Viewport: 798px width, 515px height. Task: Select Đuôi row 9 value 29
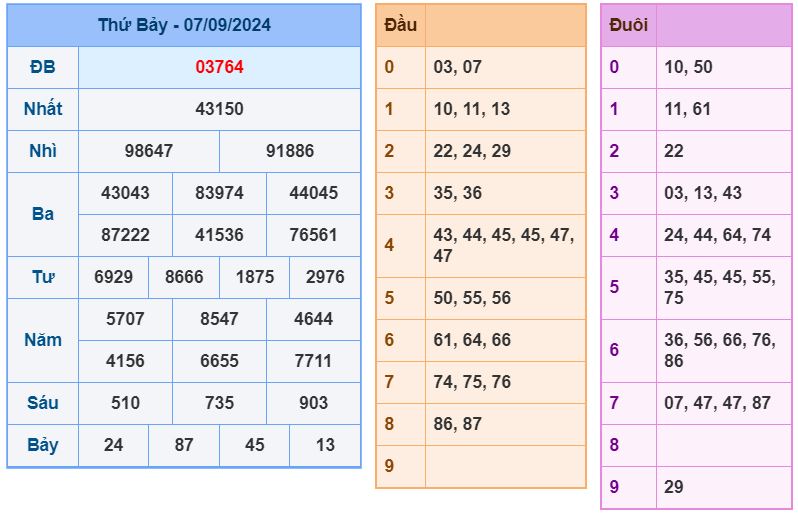673,487
